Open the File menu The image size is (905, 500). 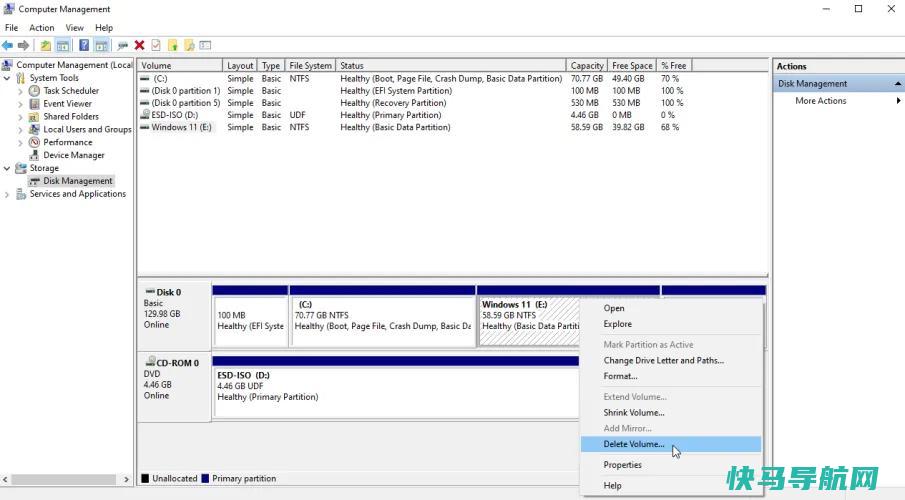11,28
